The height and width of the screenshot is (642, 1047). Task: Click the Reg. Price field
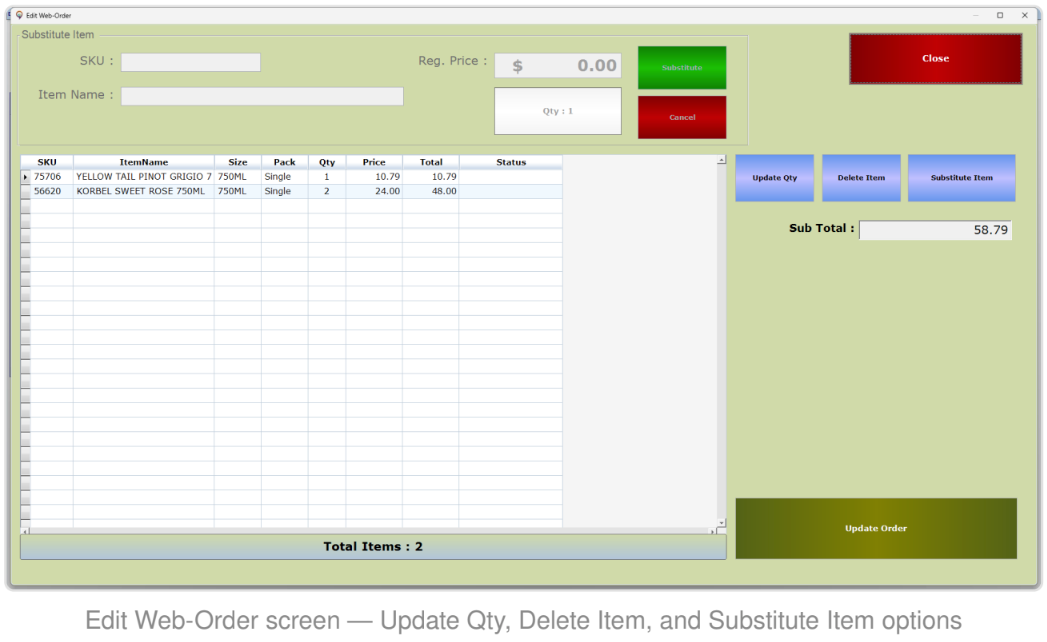coord(558,65)
